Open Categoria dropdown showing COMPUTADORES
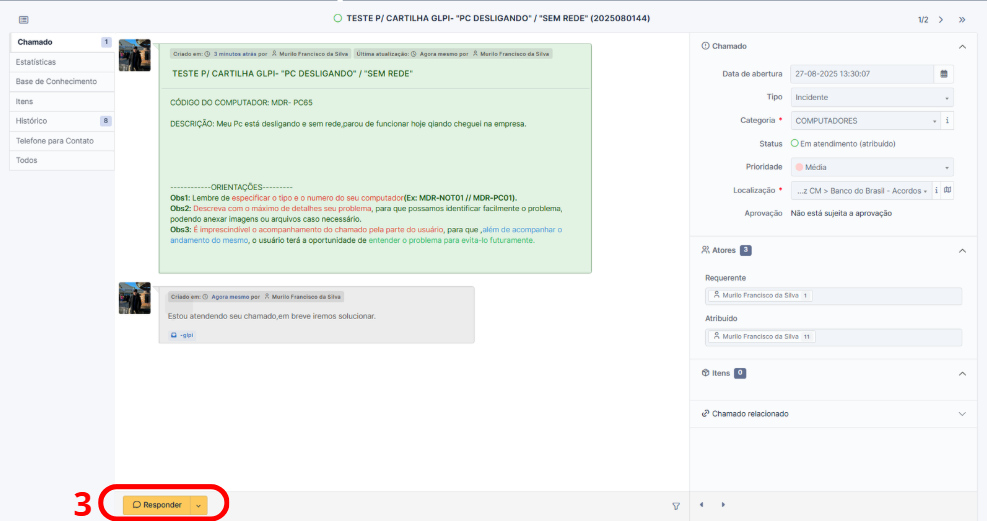This screenshot has height=521, width=987. [x=866, y=121]
